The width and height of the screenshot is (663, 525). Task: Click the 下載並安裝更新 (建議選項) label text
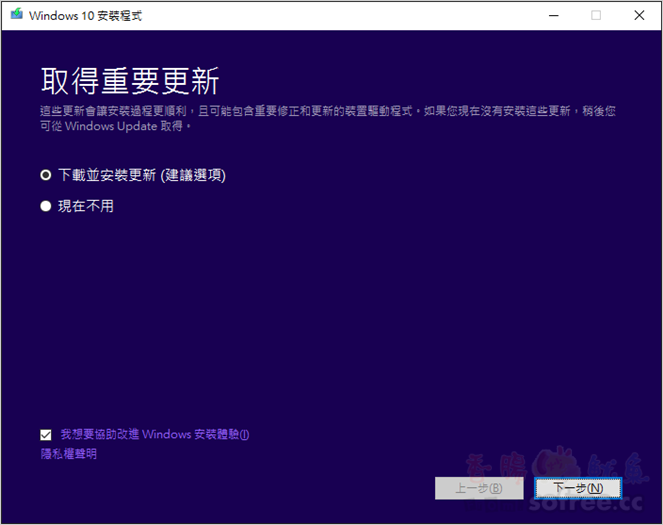pyautogui.click(x=141, y=175)
